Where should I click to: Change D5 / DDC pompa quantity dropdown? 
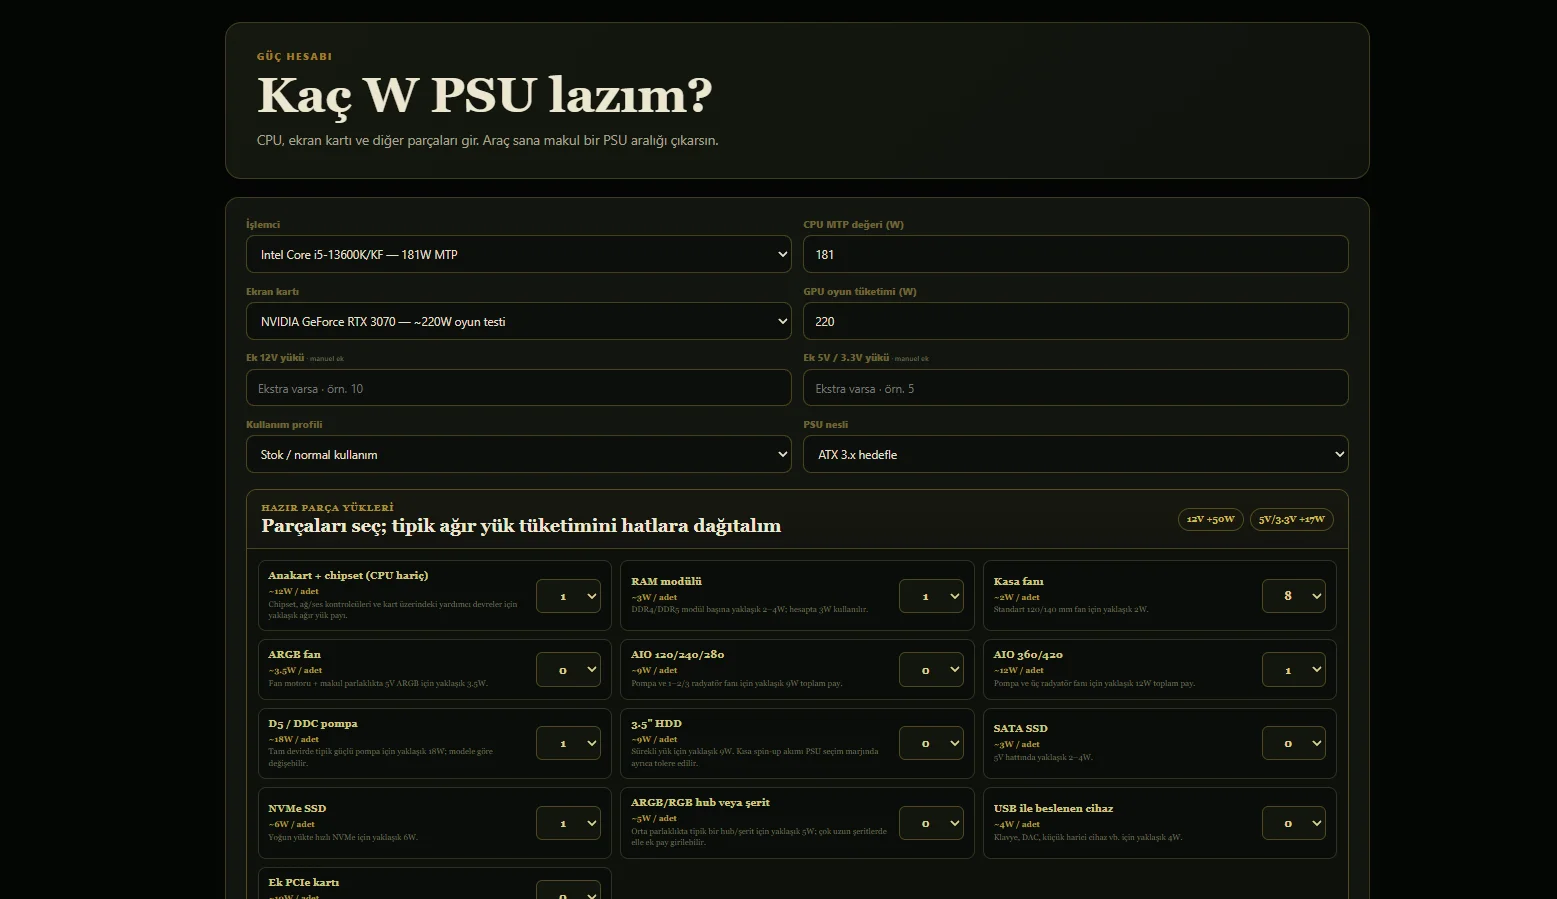(568, 743)
